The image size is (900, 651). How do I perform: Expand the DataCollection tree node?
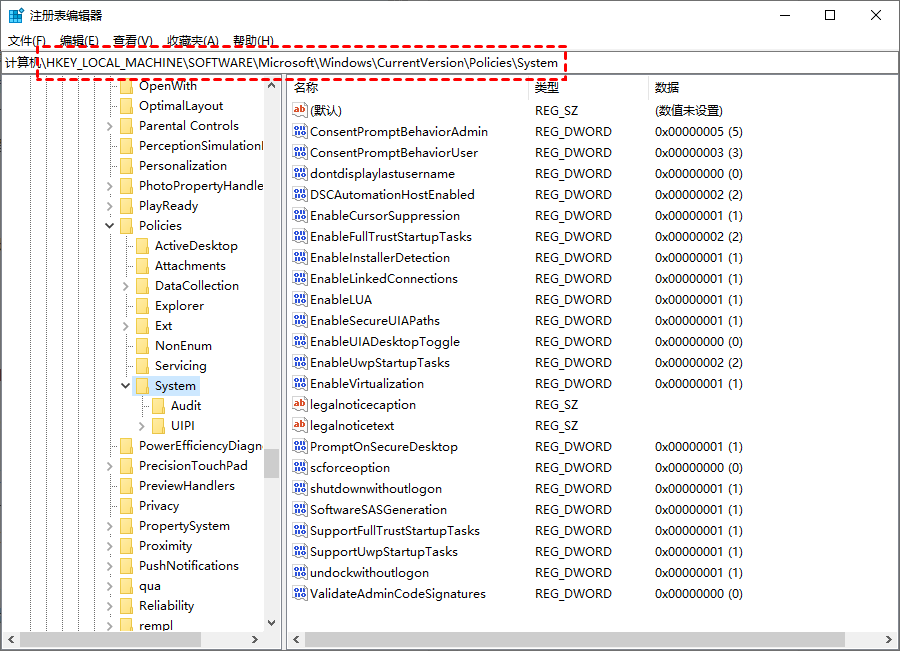(126, 286)
